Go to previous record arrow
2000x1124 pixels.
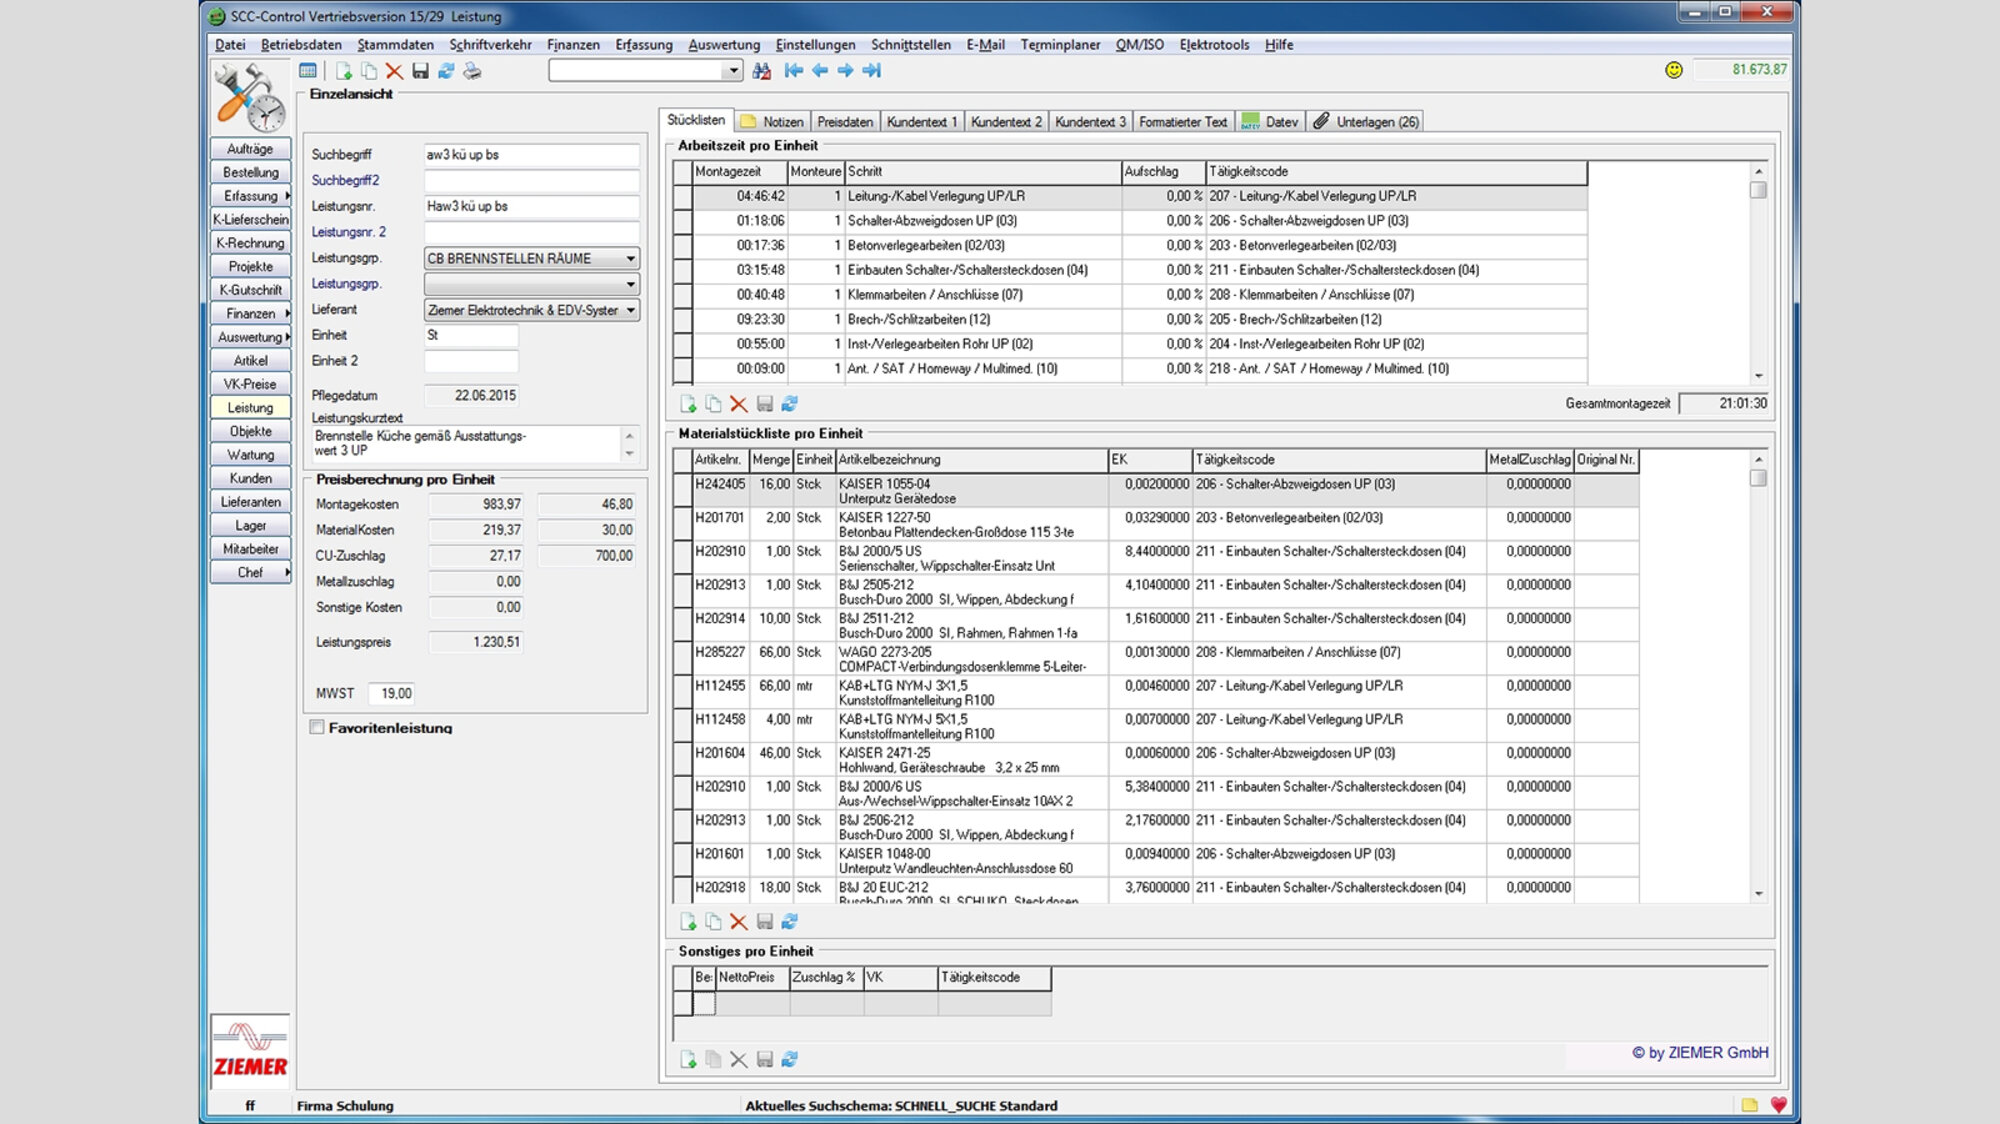point(820,70)
